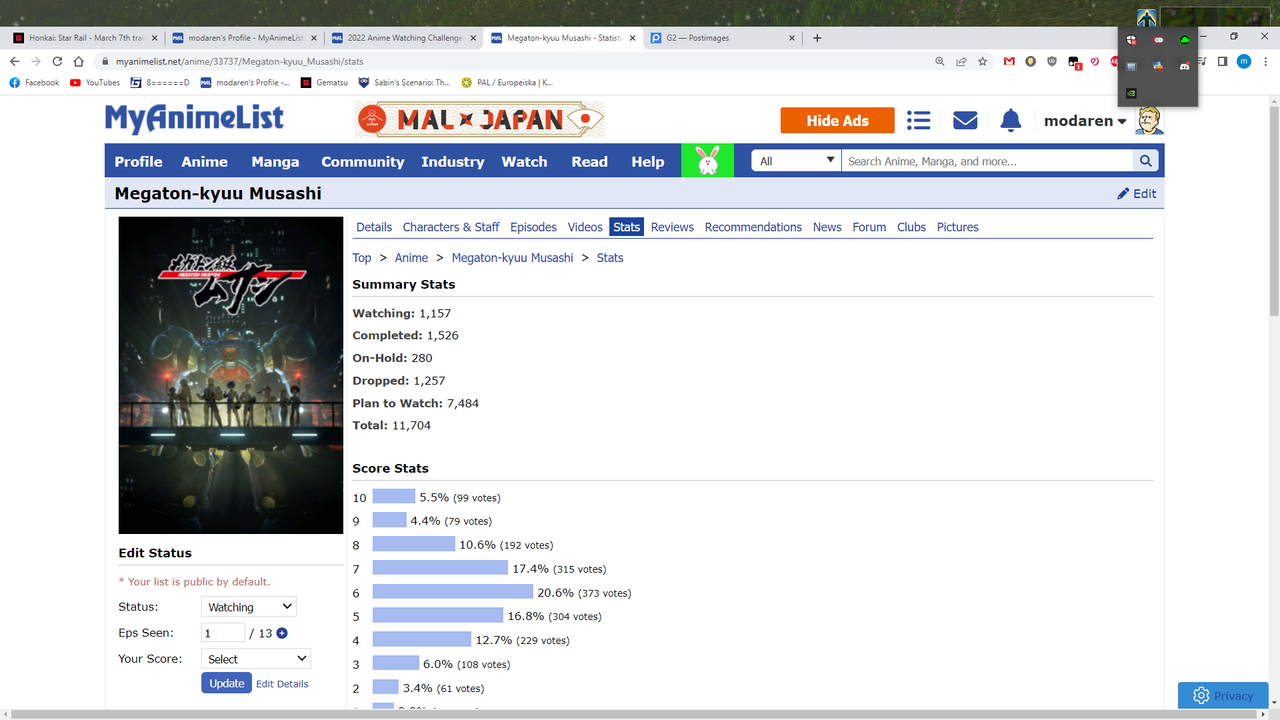Image resolution: width=1280 pixels, height=720 pixels.
Task: Switch to the Clubs tab
Action: [911, 227]
